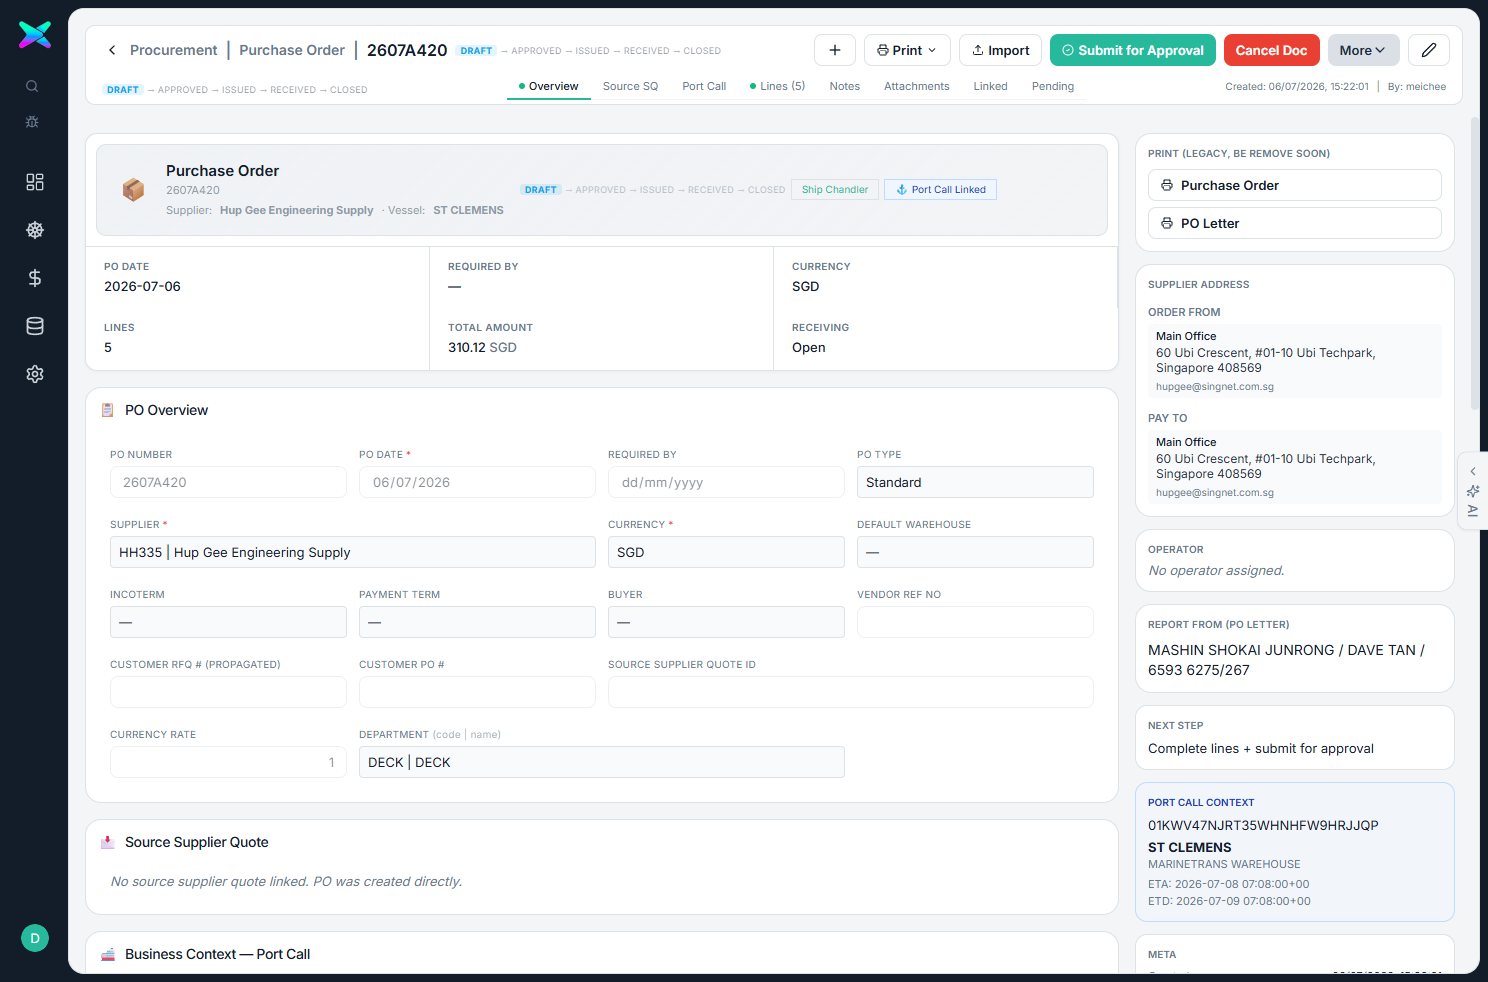
Task: Switch to the Pending tab
Action: pyautogui.click(x=1053, y=86)
